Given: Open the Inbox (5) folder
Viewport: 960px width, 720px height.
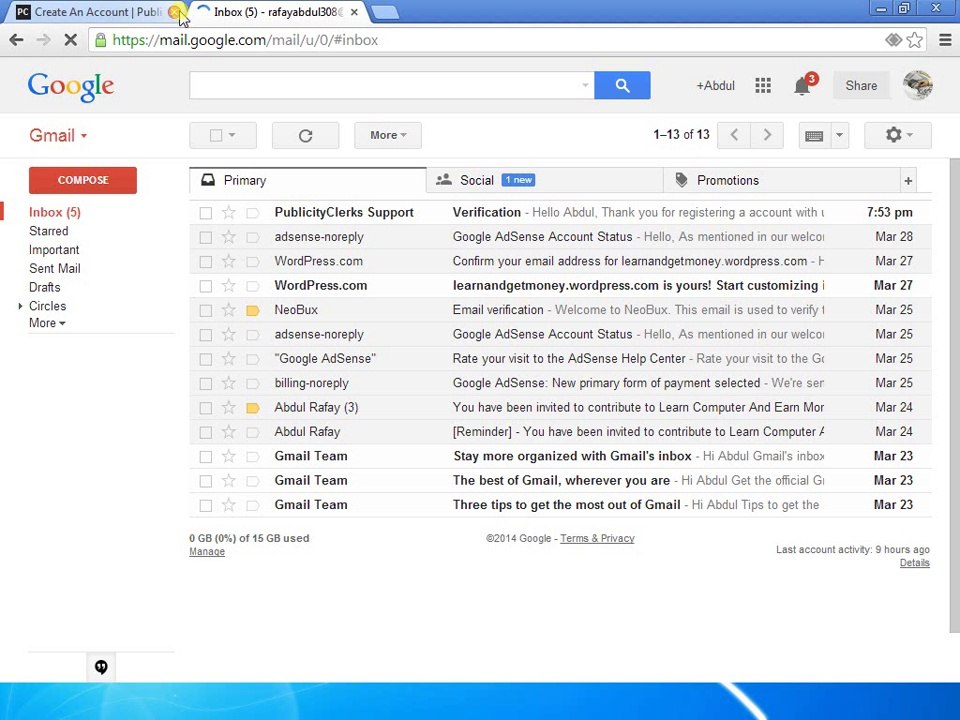Looking at the screenshot, I should [54, 212].
